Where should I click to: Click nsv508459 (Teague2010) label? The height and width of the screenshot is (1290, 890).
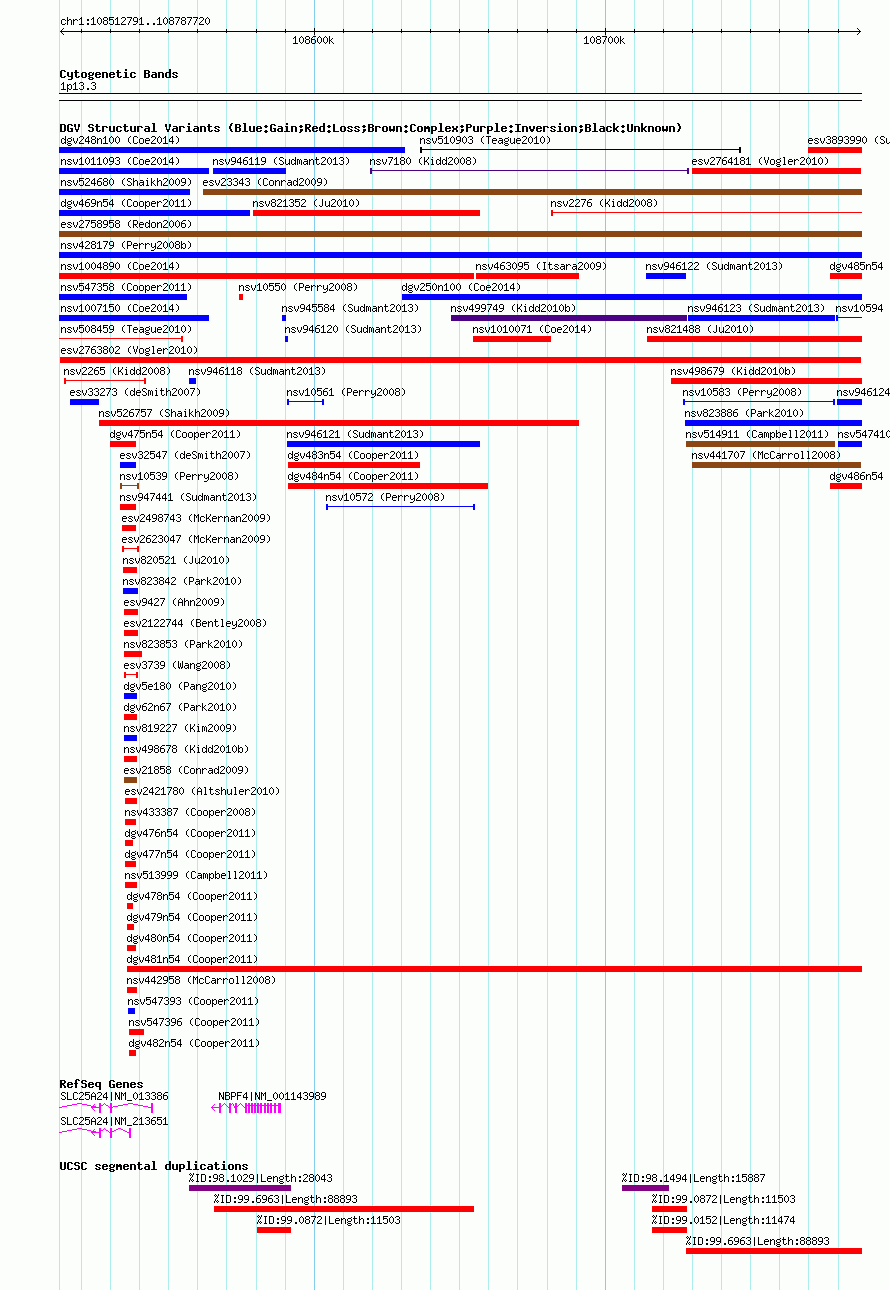(x=126, y=330)
